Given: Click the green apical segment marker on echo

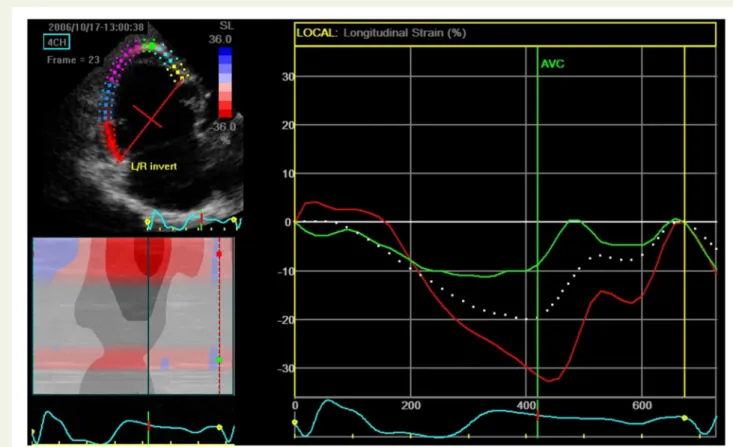Looking at the screenshot, I should pos(151,45).
